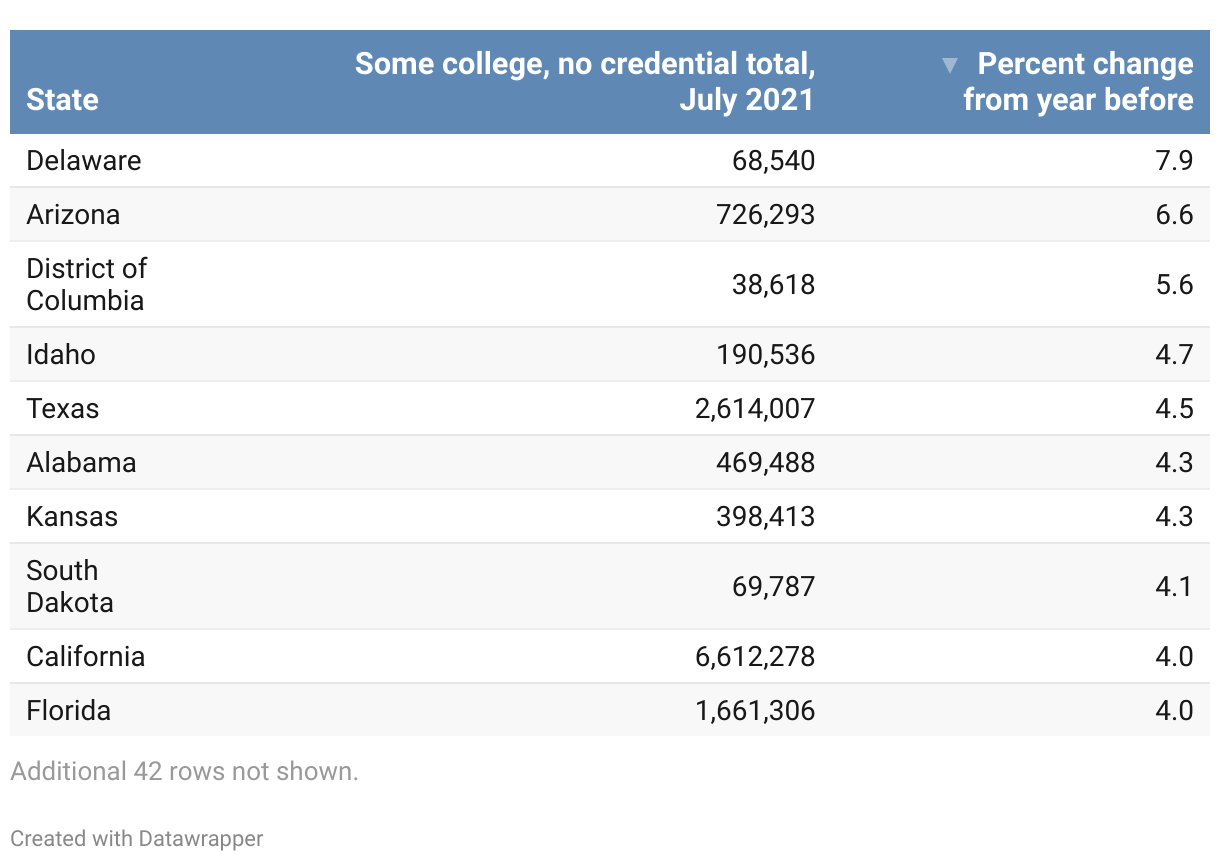The image size is (1220, 862).
Task: Click the Arizona state cell
Action: pos(73,215)
